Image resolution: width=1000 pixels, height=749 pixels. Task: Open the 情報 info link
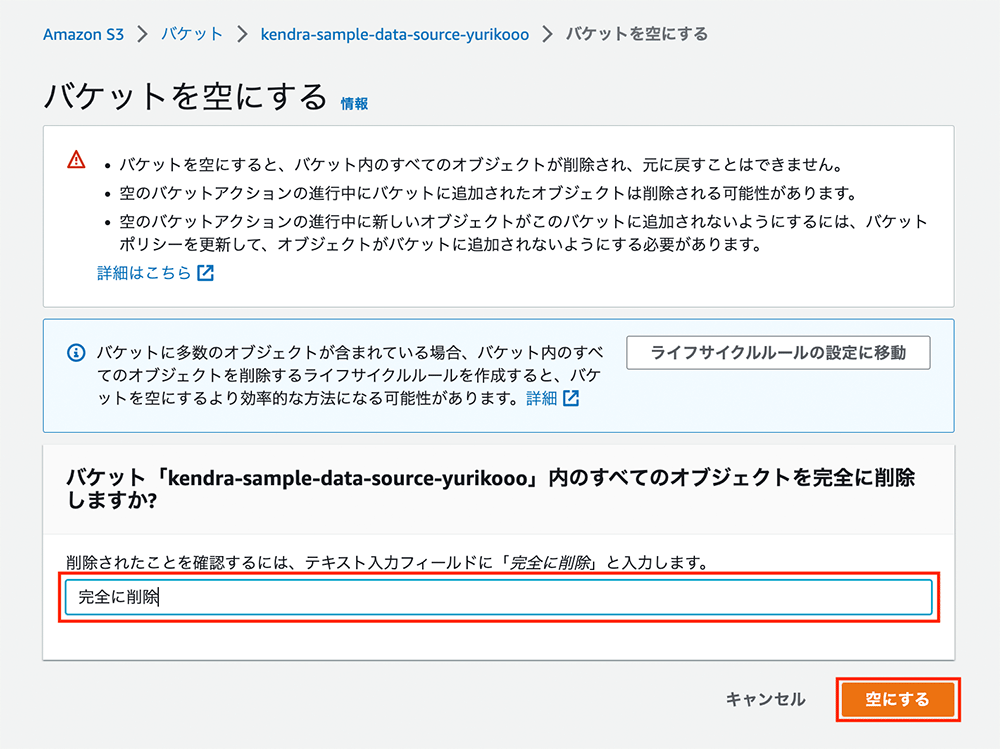click(354, 103)
